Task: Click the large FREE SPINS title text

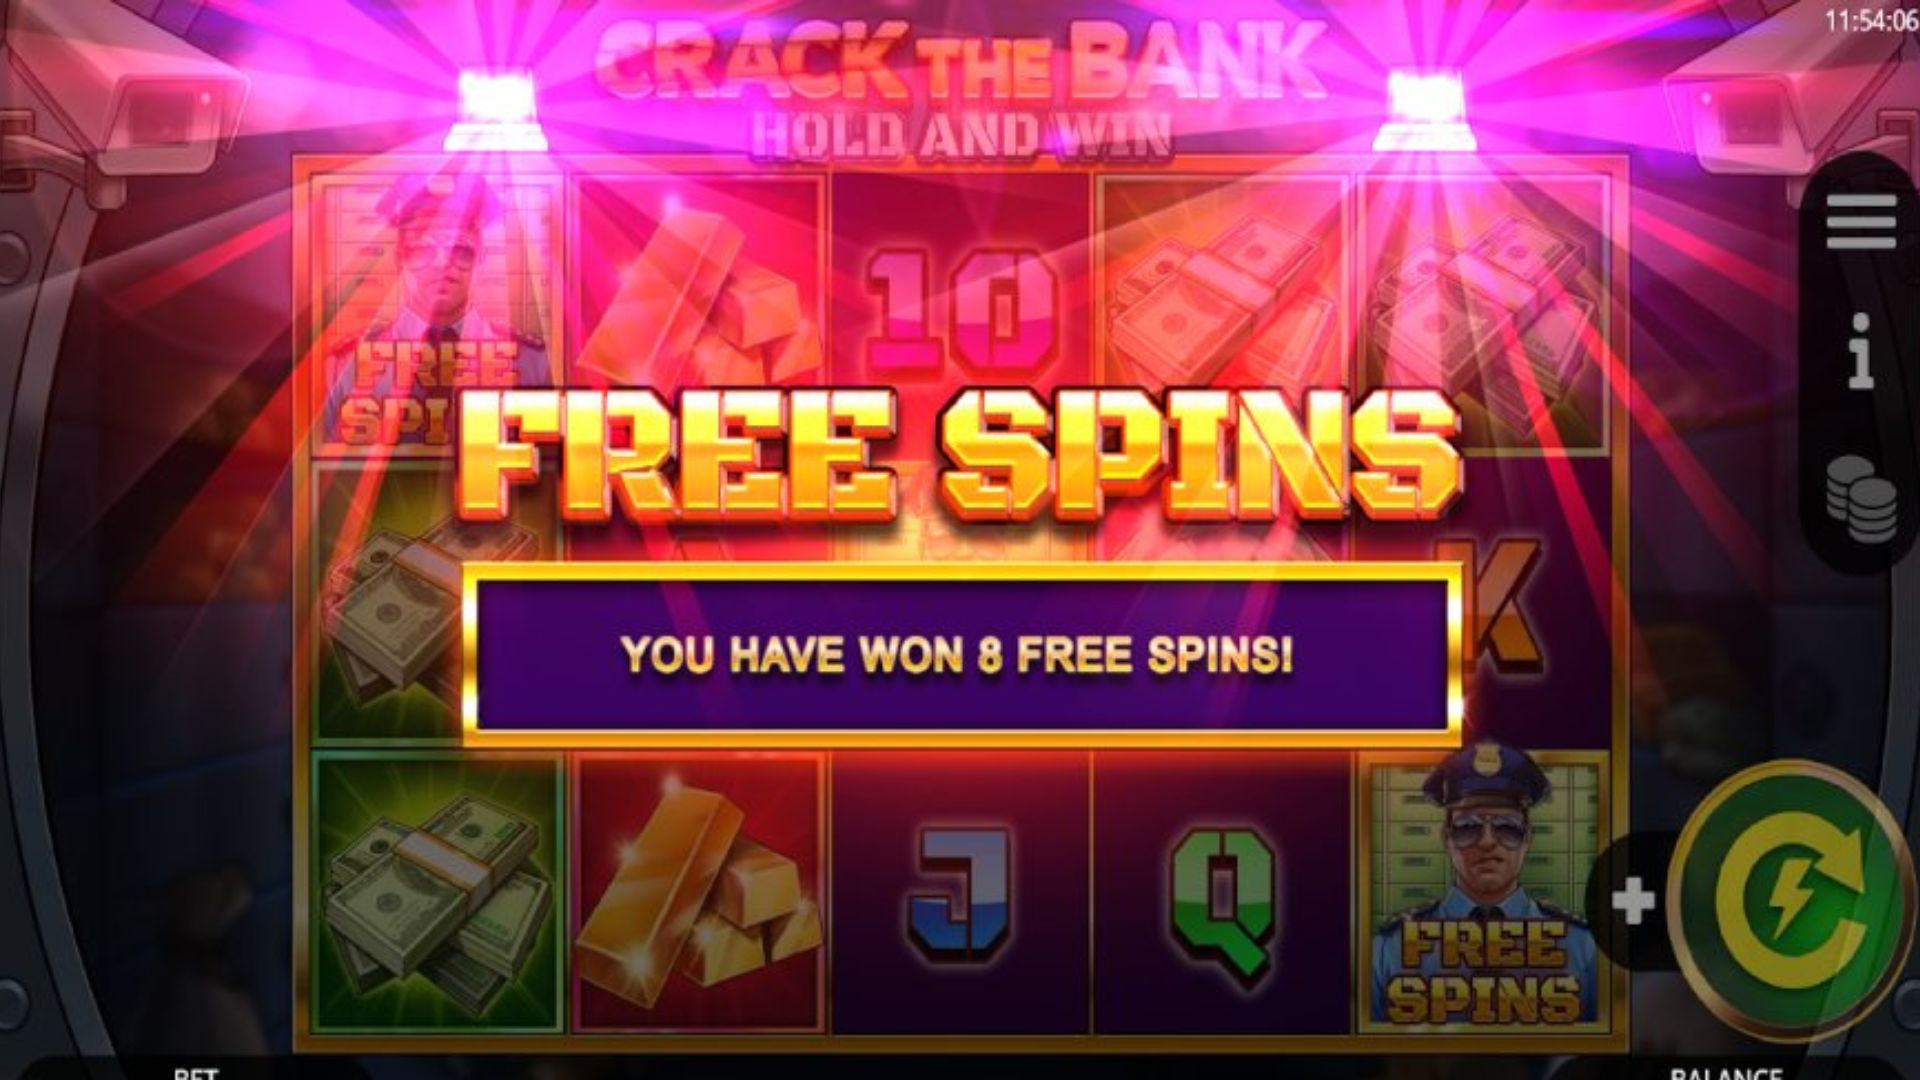Action: tap(961, 452)
